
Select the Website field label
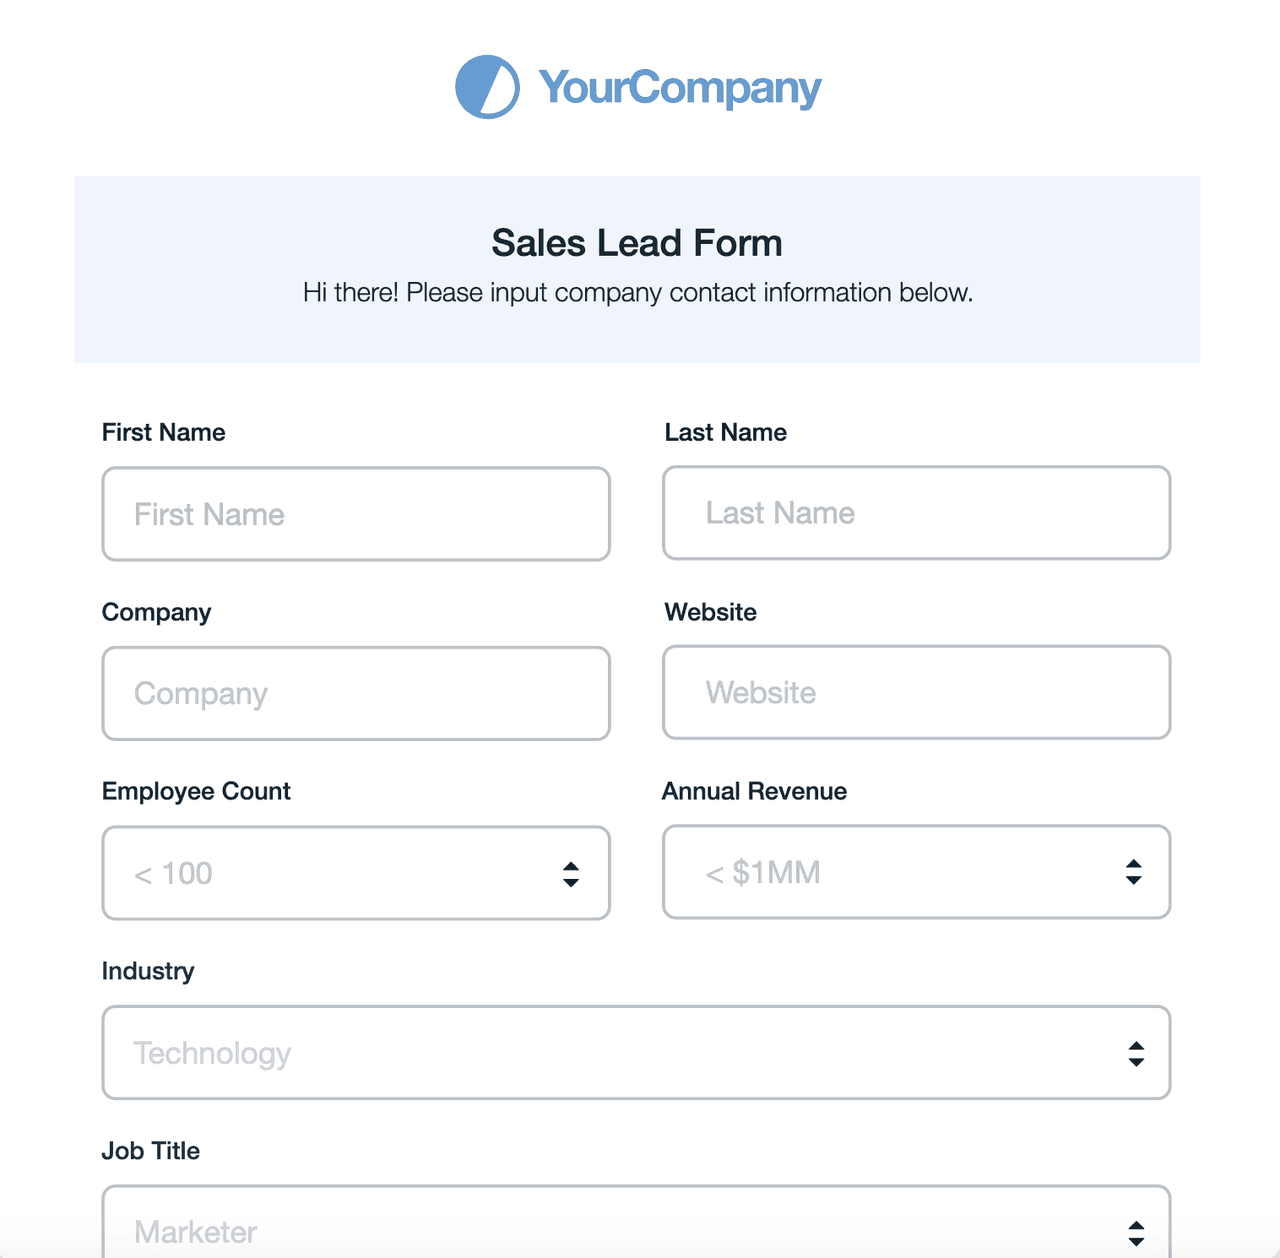710,612
